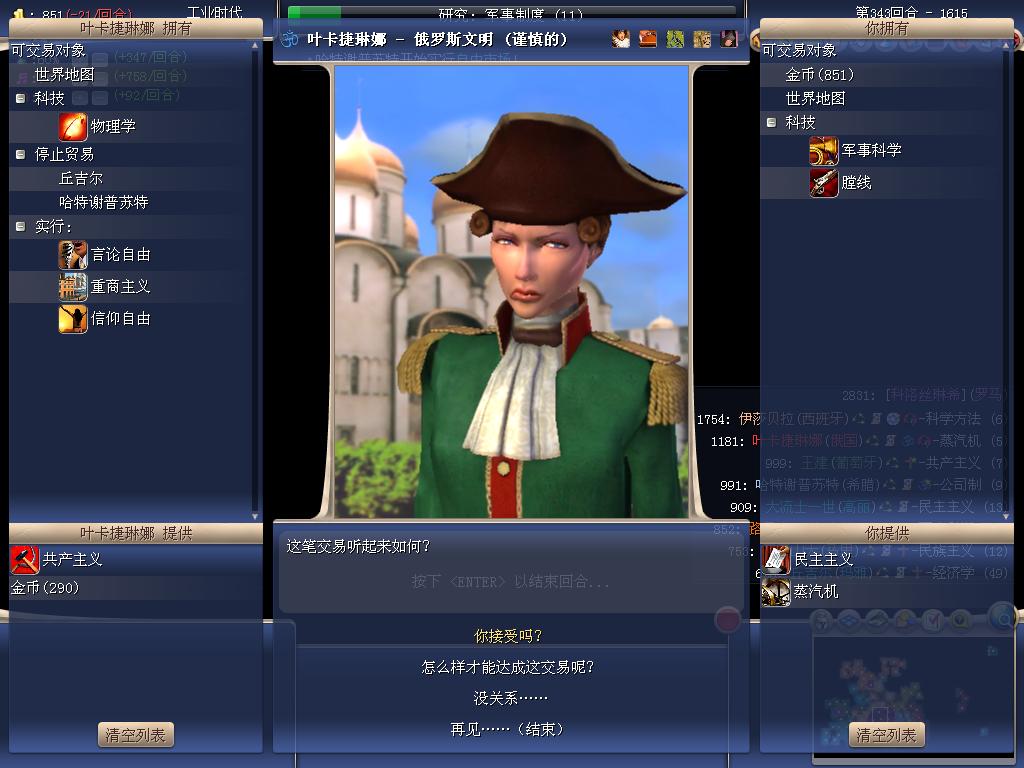Click the 重商主义 civic icon
This screenshot has height=768, width=1024.
[x=72, y=287]
